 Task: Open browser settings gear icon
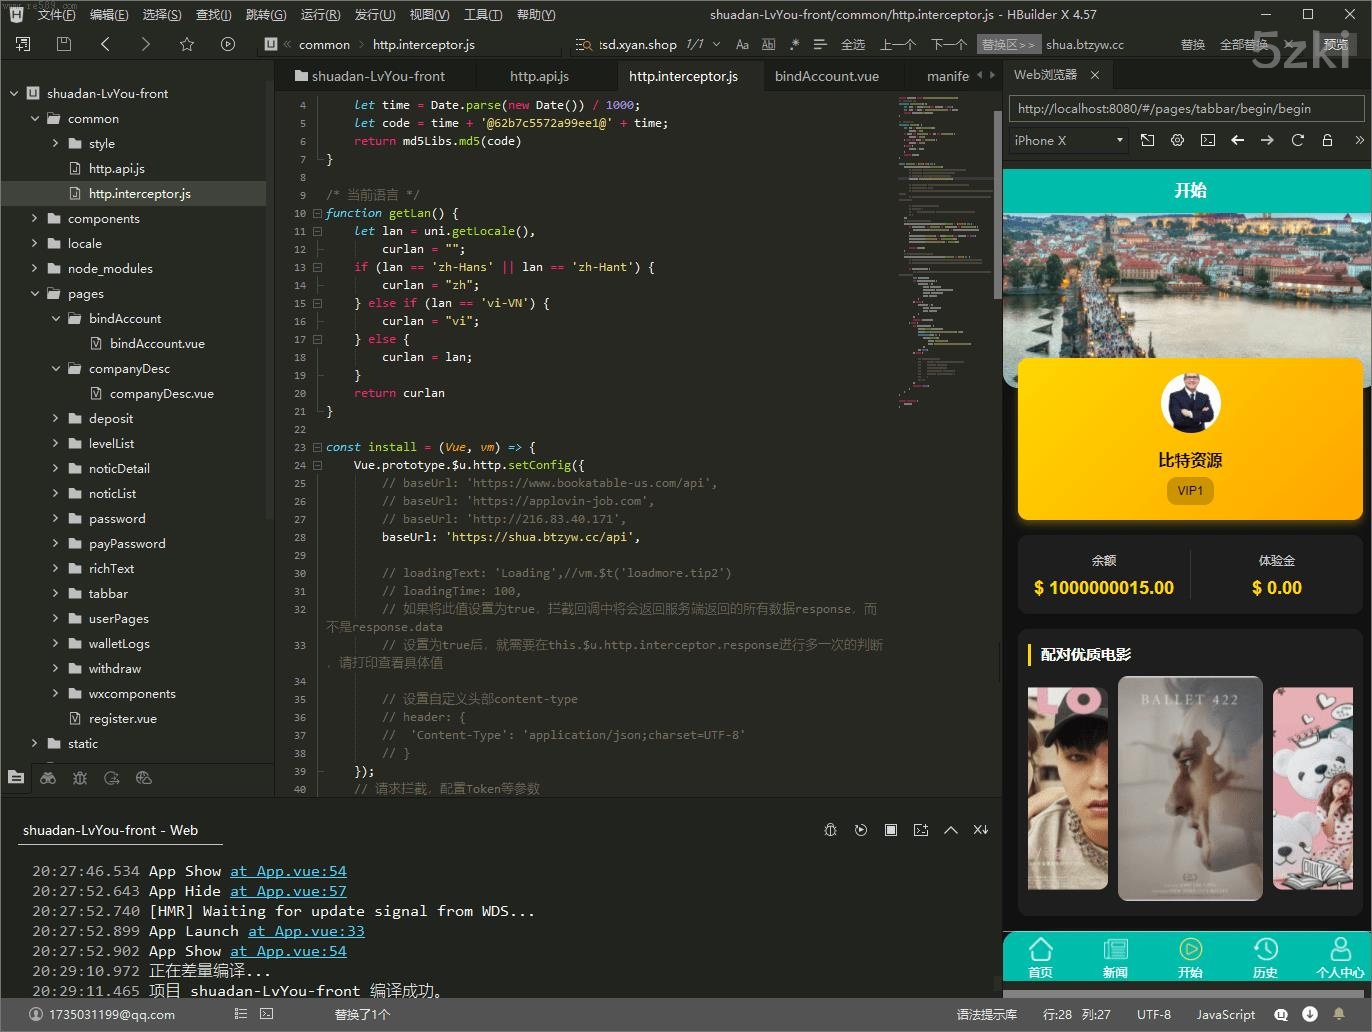pos(1177,141)
